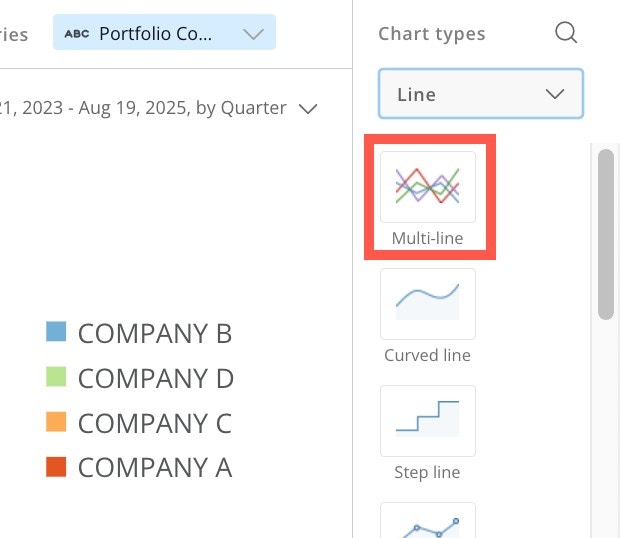Open the Line chart category dropdown

tap(480, 95)
